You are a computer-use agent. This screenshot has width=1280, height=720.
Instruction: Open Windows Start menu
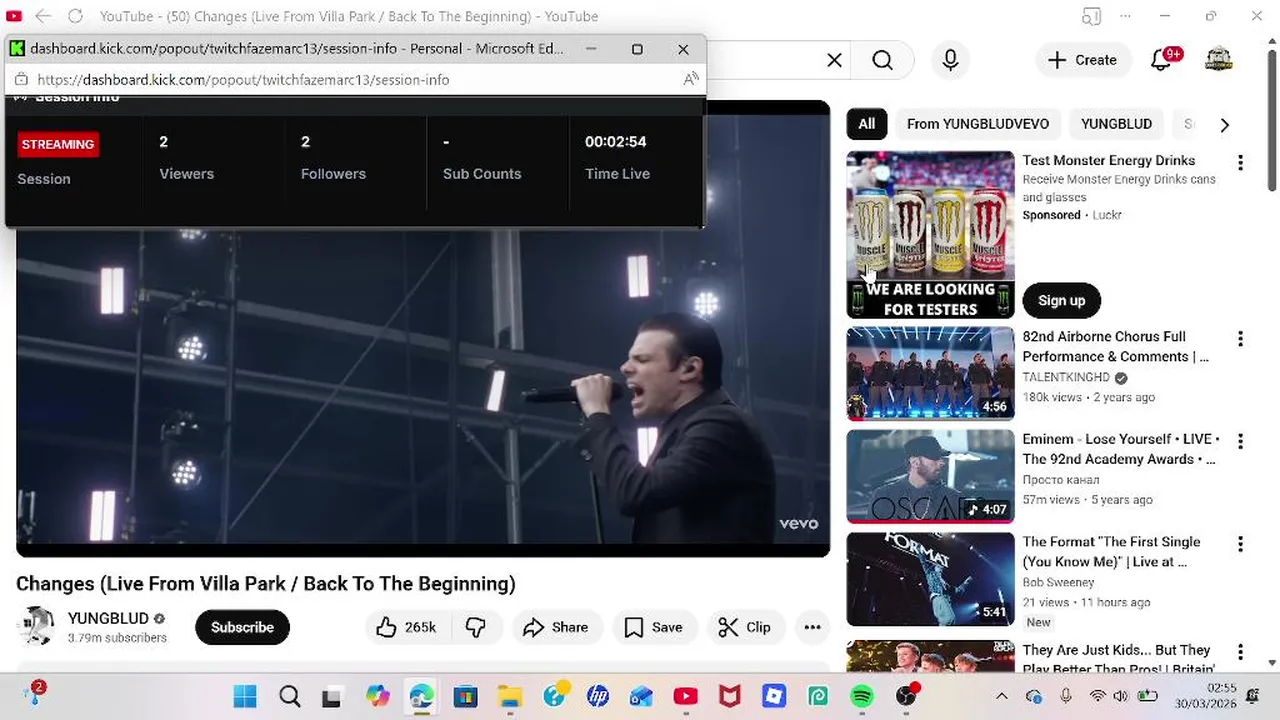(245, 696)
